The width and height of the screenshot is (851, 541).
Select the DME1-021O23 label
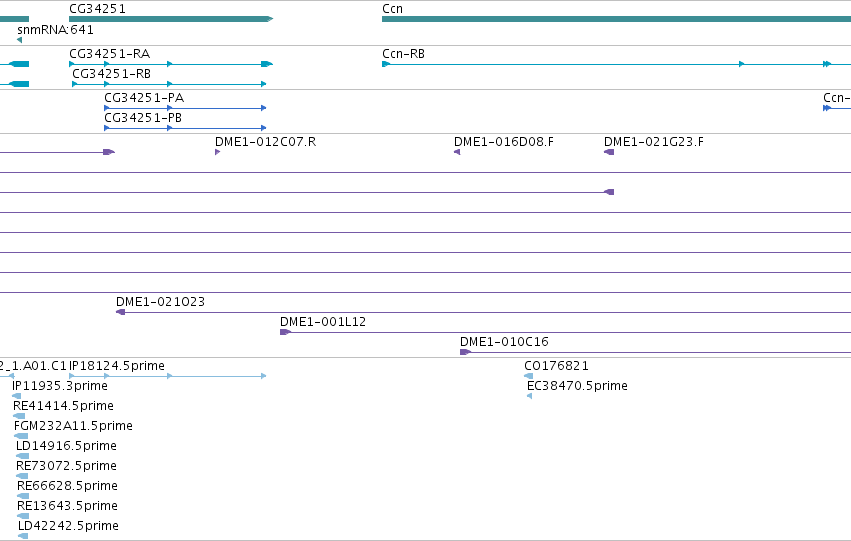pos(161,302)
